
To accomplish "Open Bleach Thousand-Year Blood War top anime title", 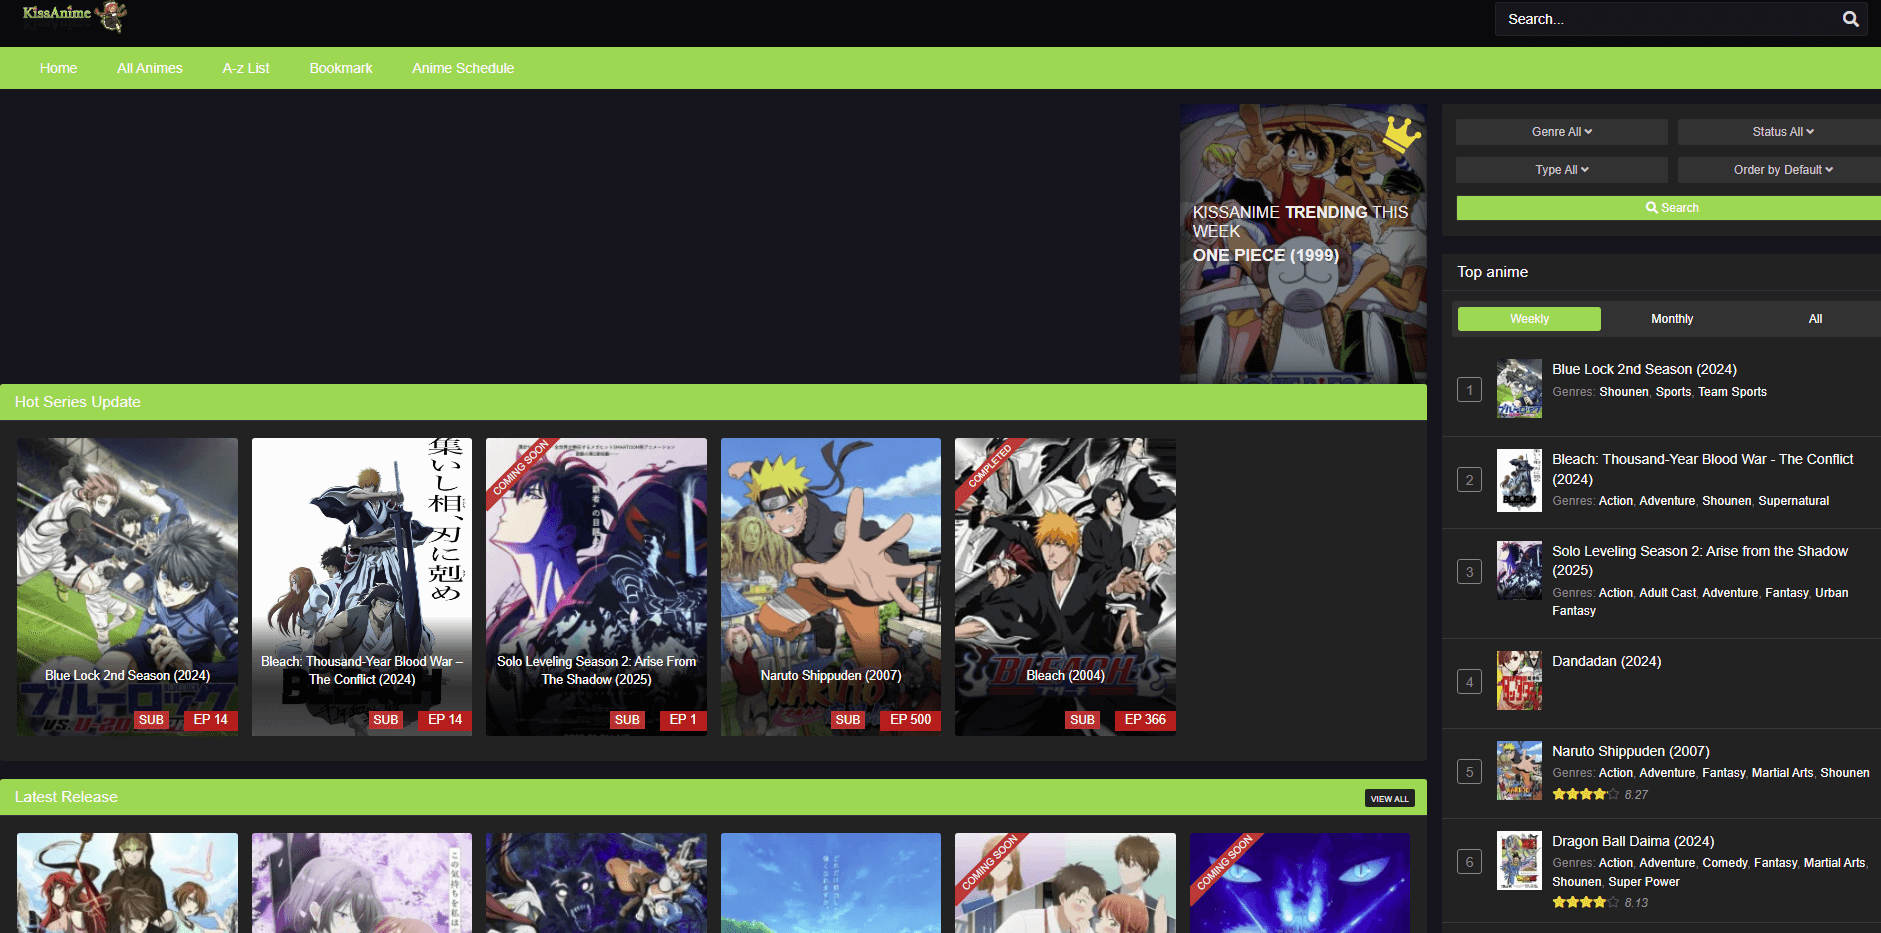I will point(1702,469).
